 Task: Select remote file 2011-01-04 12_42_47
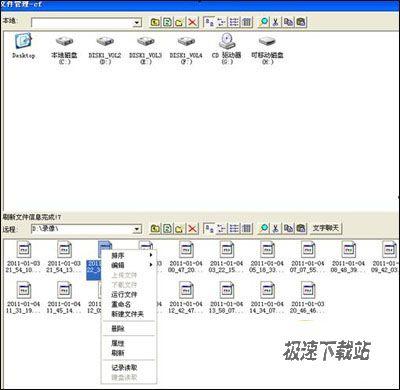coord(186,298)
